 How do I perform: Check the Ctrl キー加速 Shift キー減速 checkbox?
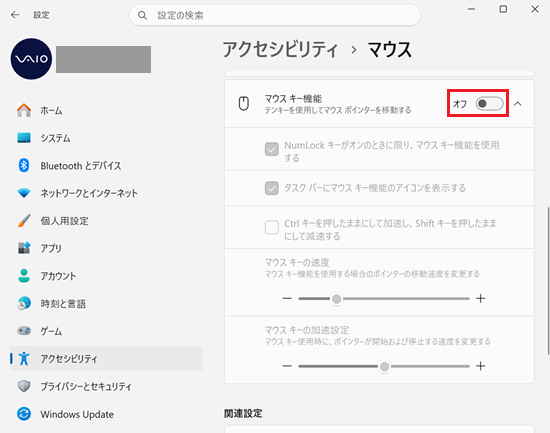(272, 227)
